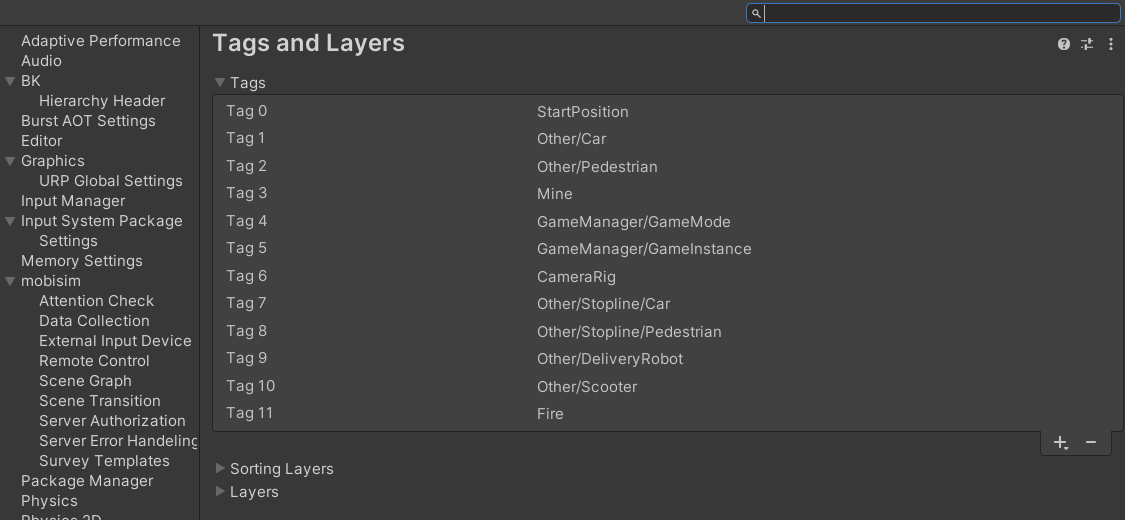Collapse the Input System Package node
Screen dimensions: 1125x520
pos(10,221)
